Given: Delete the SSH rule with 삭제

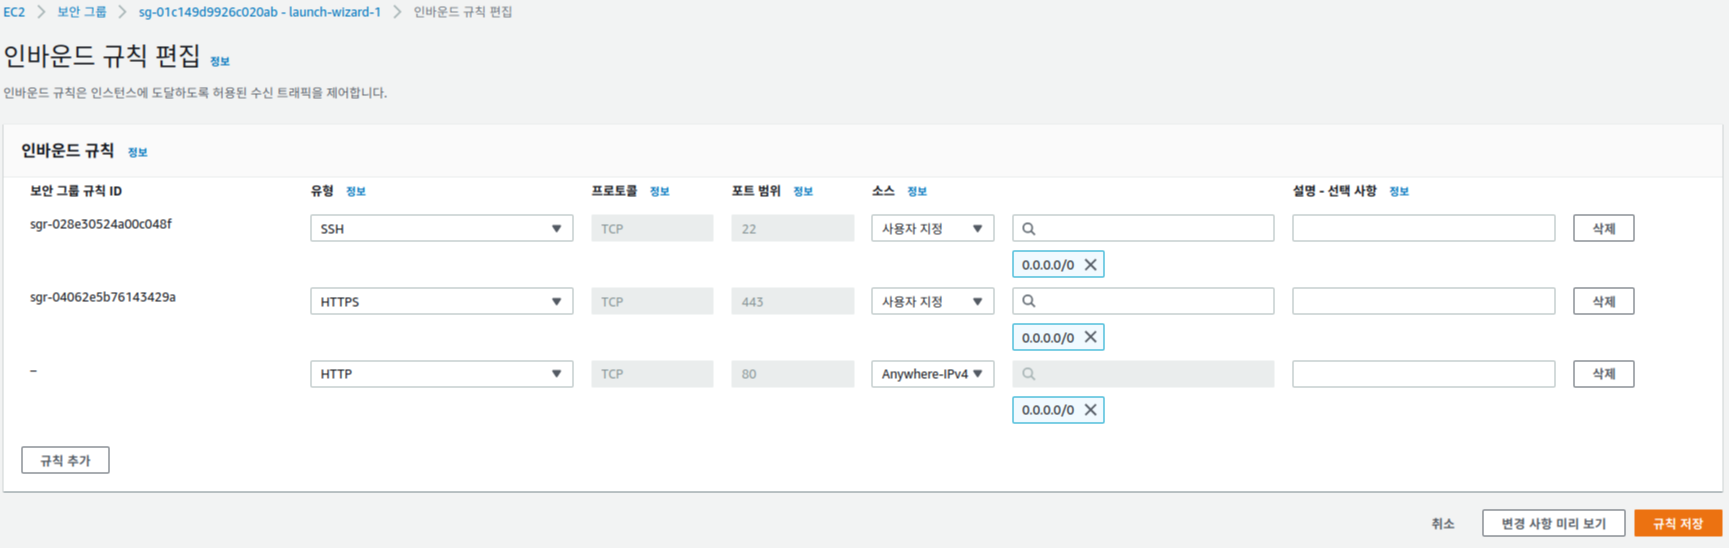Looking at the screenshot, I should tap(1603, 229).
